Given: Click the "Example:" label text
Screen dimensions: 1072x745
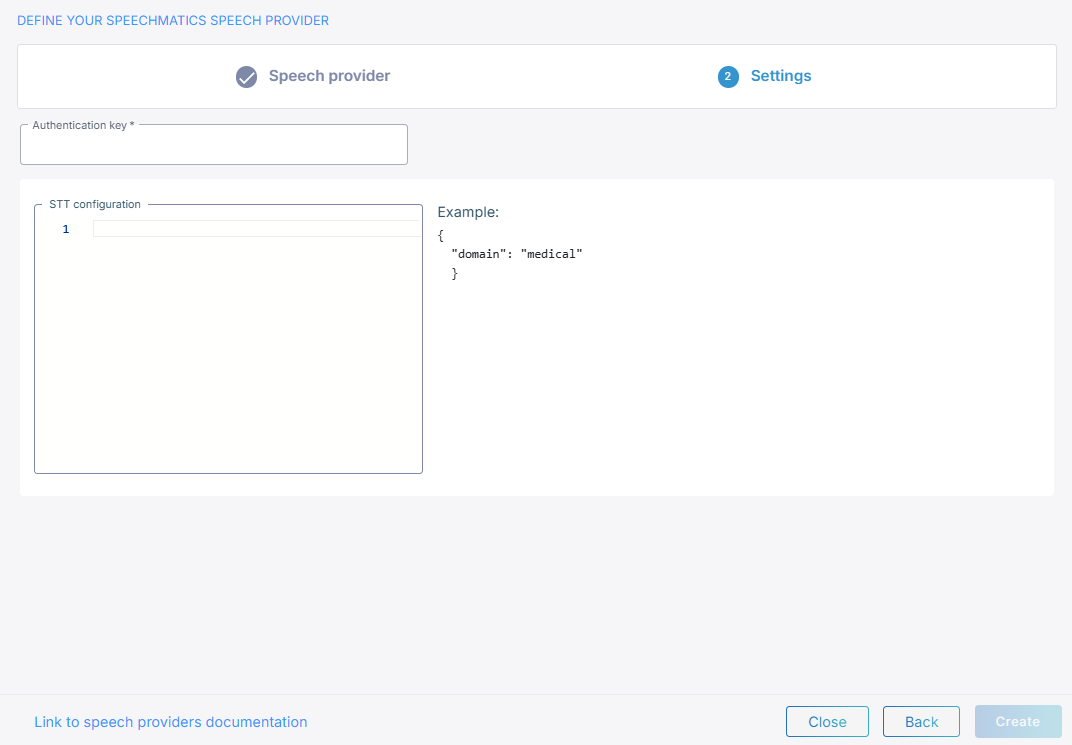Looking at the screenshot, I should [x=468, y=213].
